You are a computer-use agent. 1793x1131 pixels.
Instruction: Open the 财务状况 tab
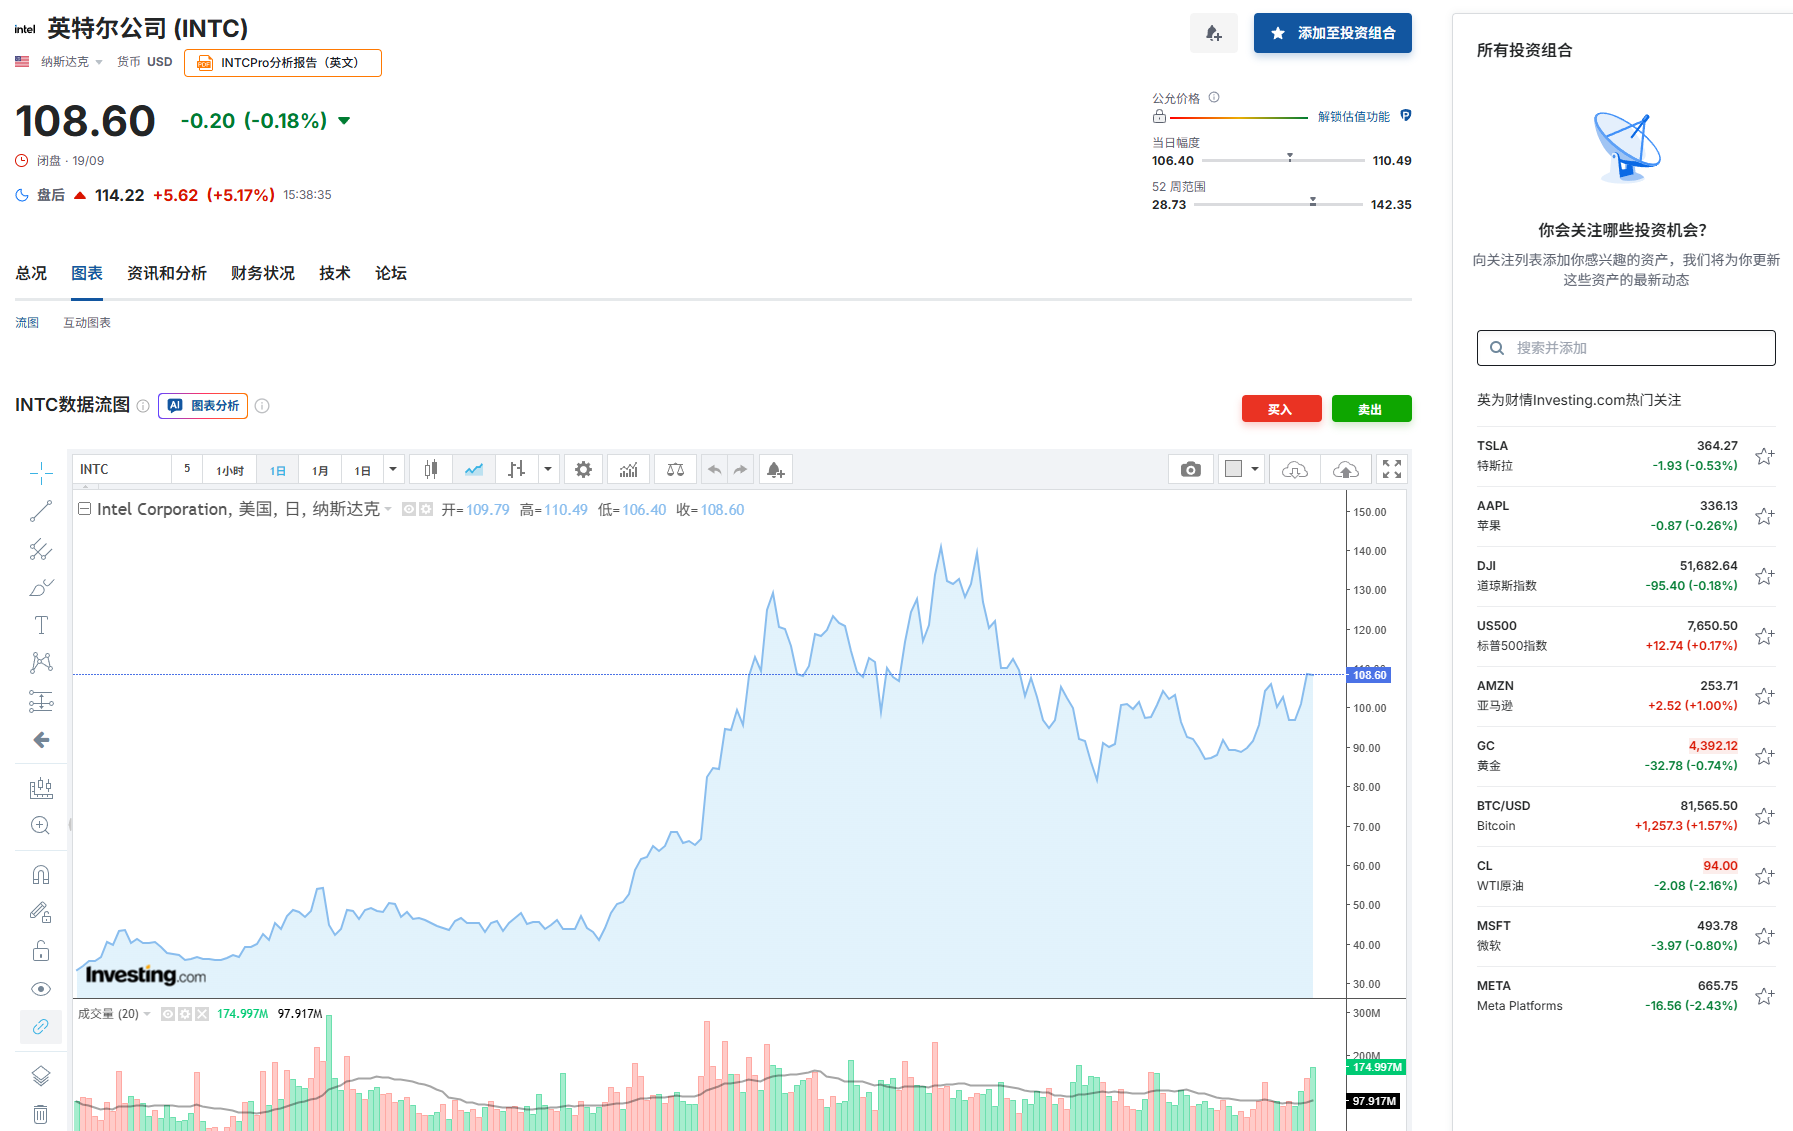click(x=263, y=273)
